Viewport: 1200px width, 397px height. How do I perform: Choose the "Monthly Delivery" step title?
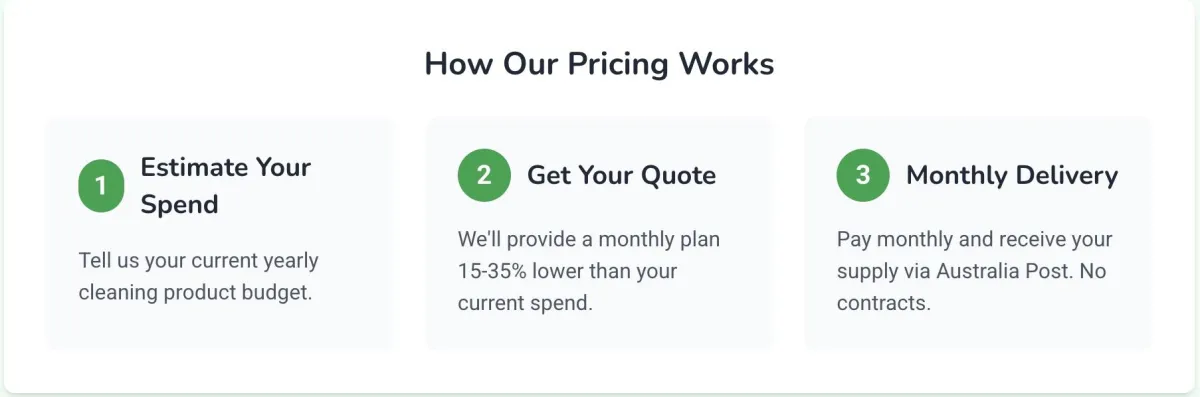click(x=1011, y=175)
